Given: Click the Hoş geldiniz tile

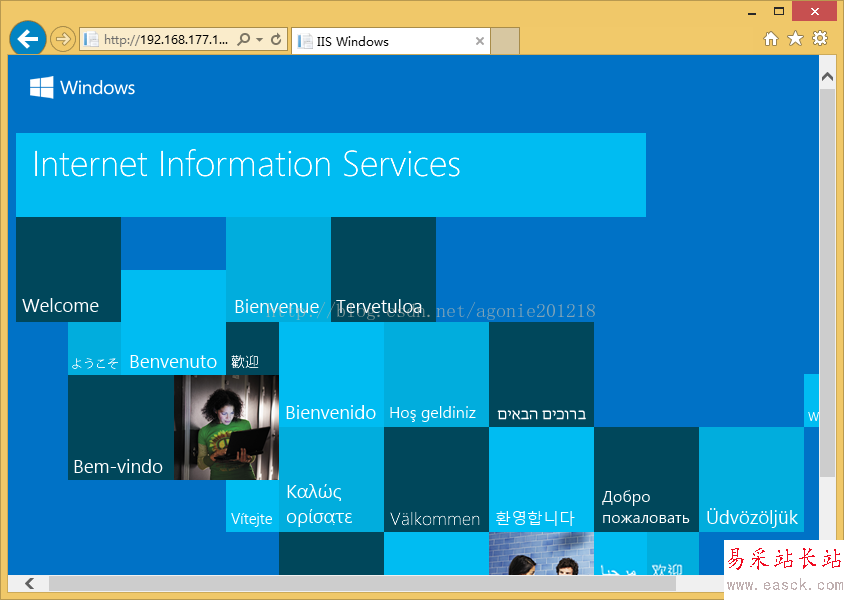Looking at the screenshot, I should pyautogui.click(x=437, y=375).
